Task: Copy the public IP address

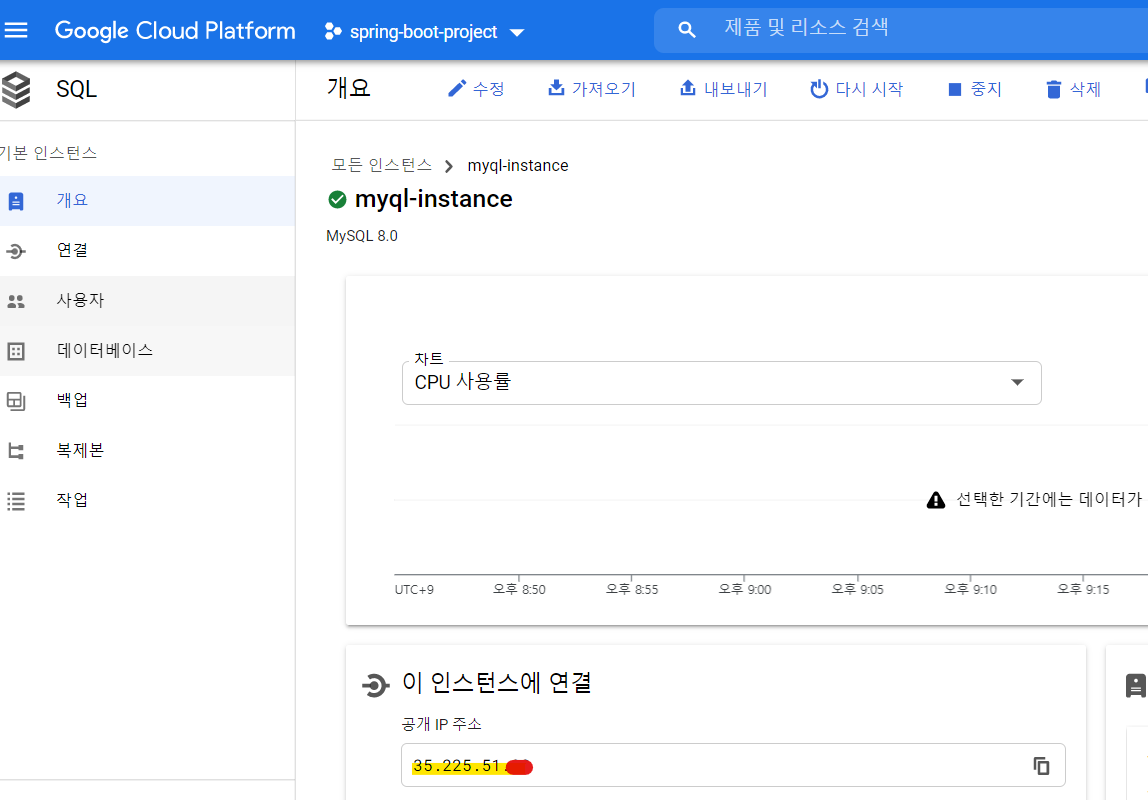Action: click(1041, 766)
